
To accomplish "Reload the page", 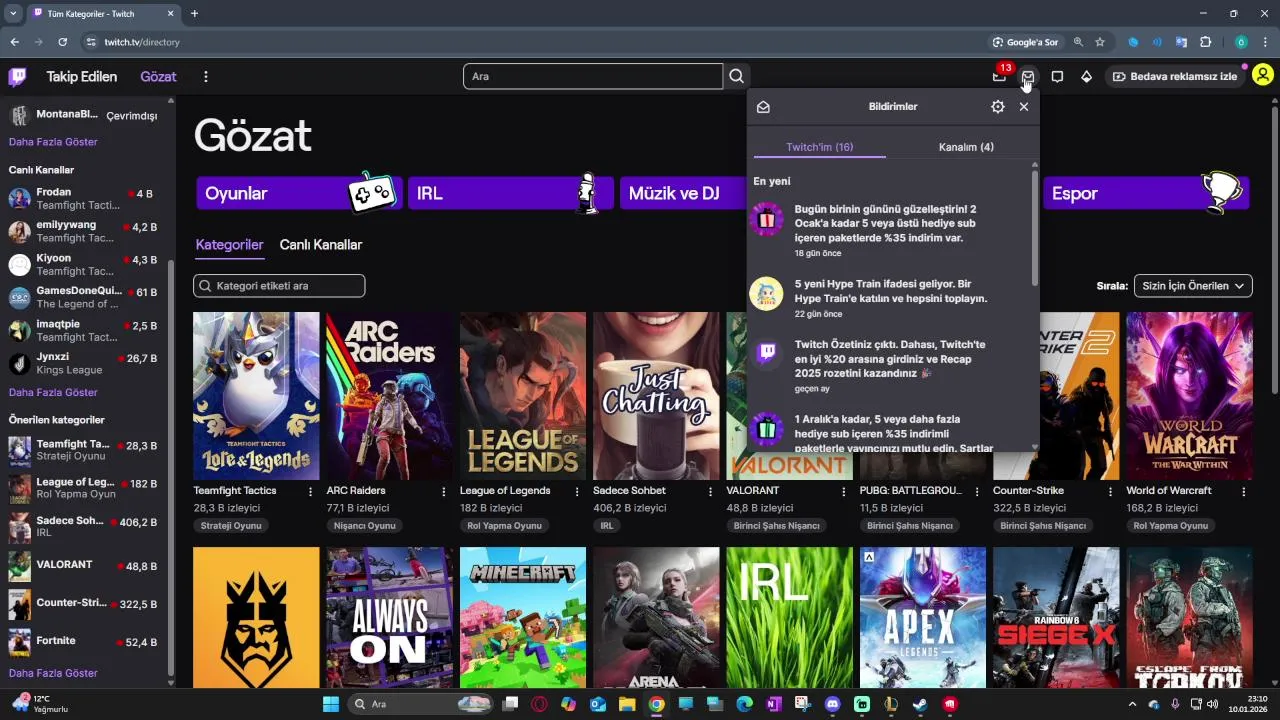I will tap(62, 42).
